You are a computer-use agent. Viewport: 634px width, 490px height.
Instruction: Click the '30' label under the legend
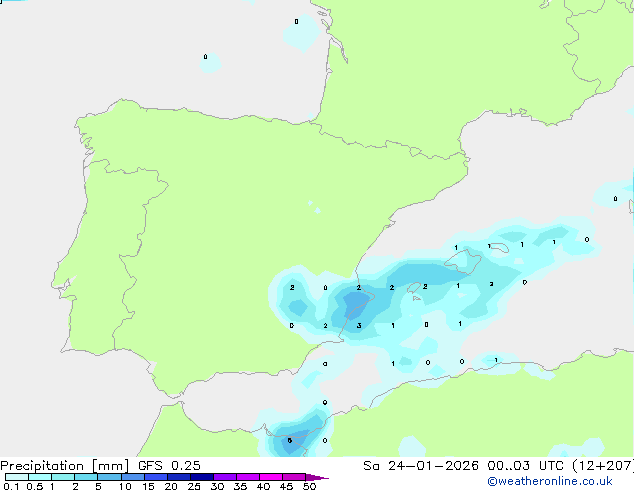coord(217,486)
